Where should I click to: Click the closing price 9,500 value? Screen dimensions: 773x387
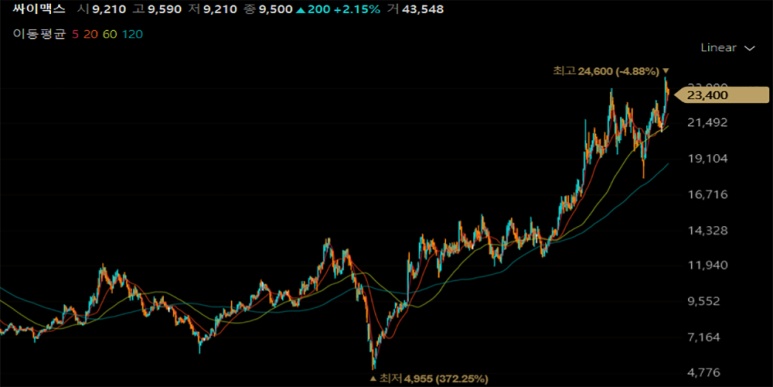276,9
